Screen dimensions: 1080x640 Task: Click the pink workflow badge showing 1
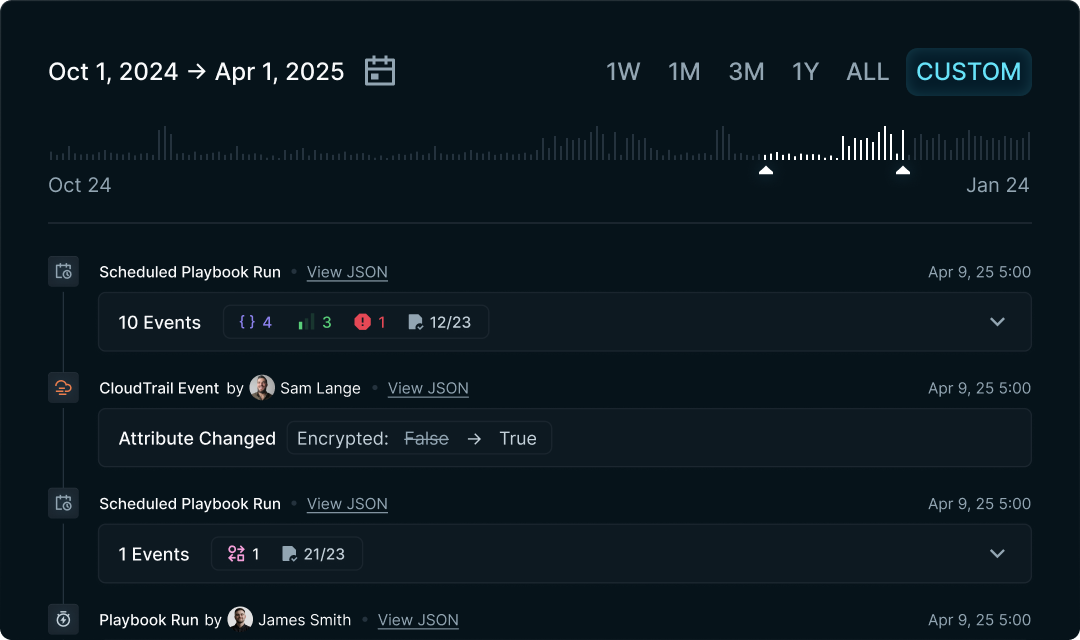(243, 553)
